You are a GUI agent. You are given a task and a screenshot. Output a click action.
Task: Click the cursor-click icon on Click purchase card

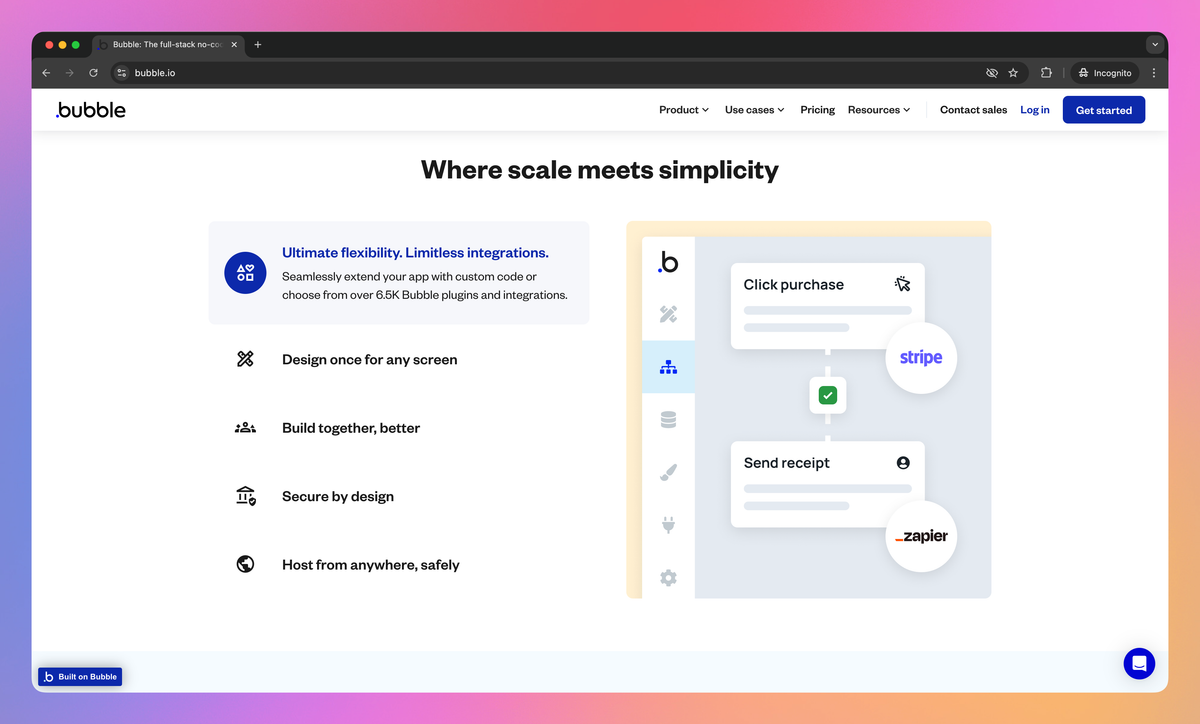click(903, 284)
